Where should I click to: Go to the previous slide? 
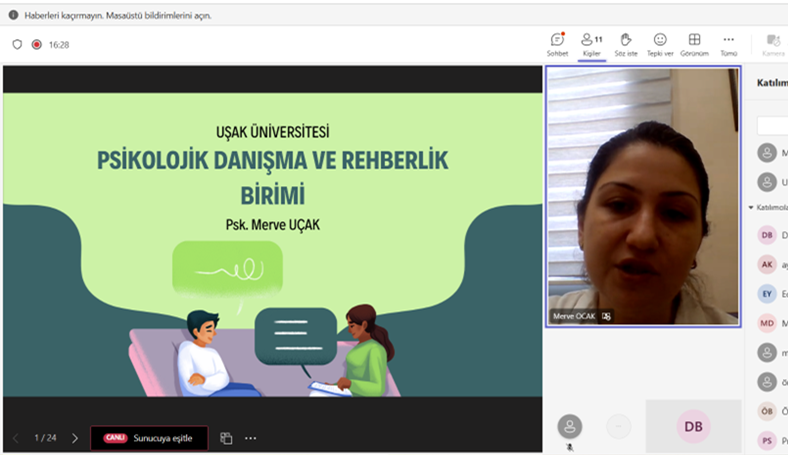point(16,438)
